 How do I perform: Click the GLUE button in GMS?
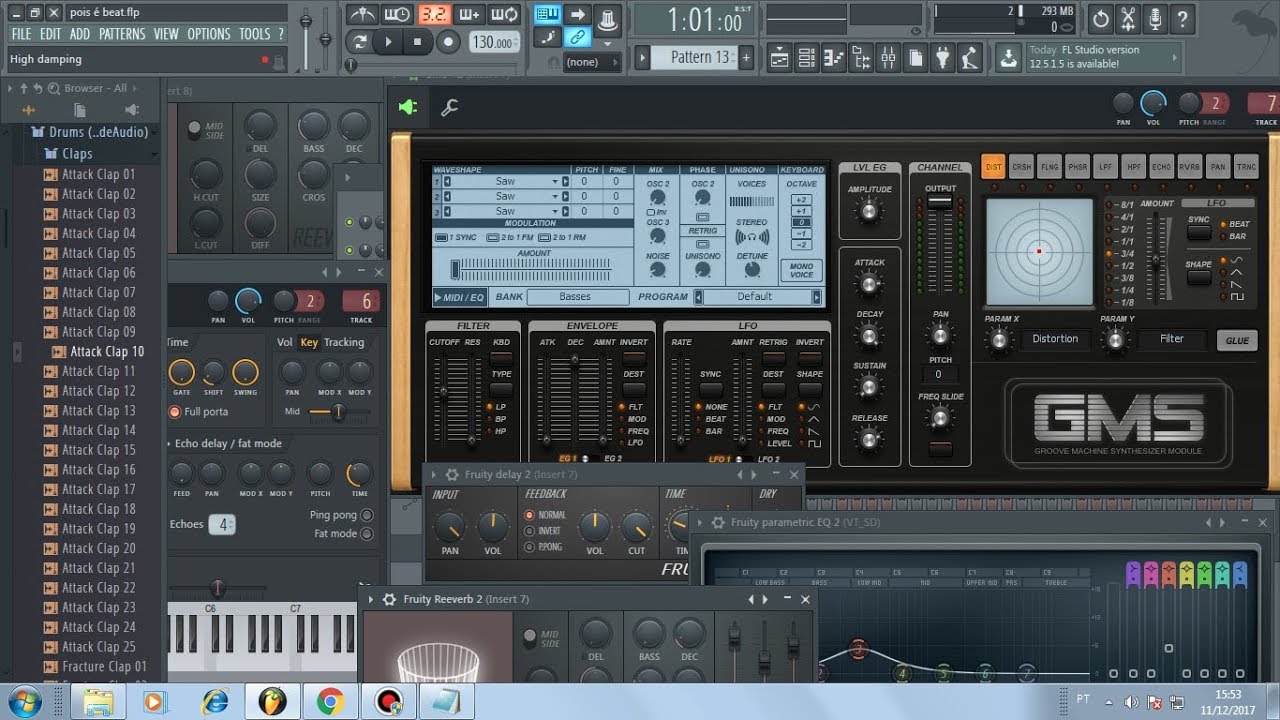pyautogui.click(x=1237, y=340)
